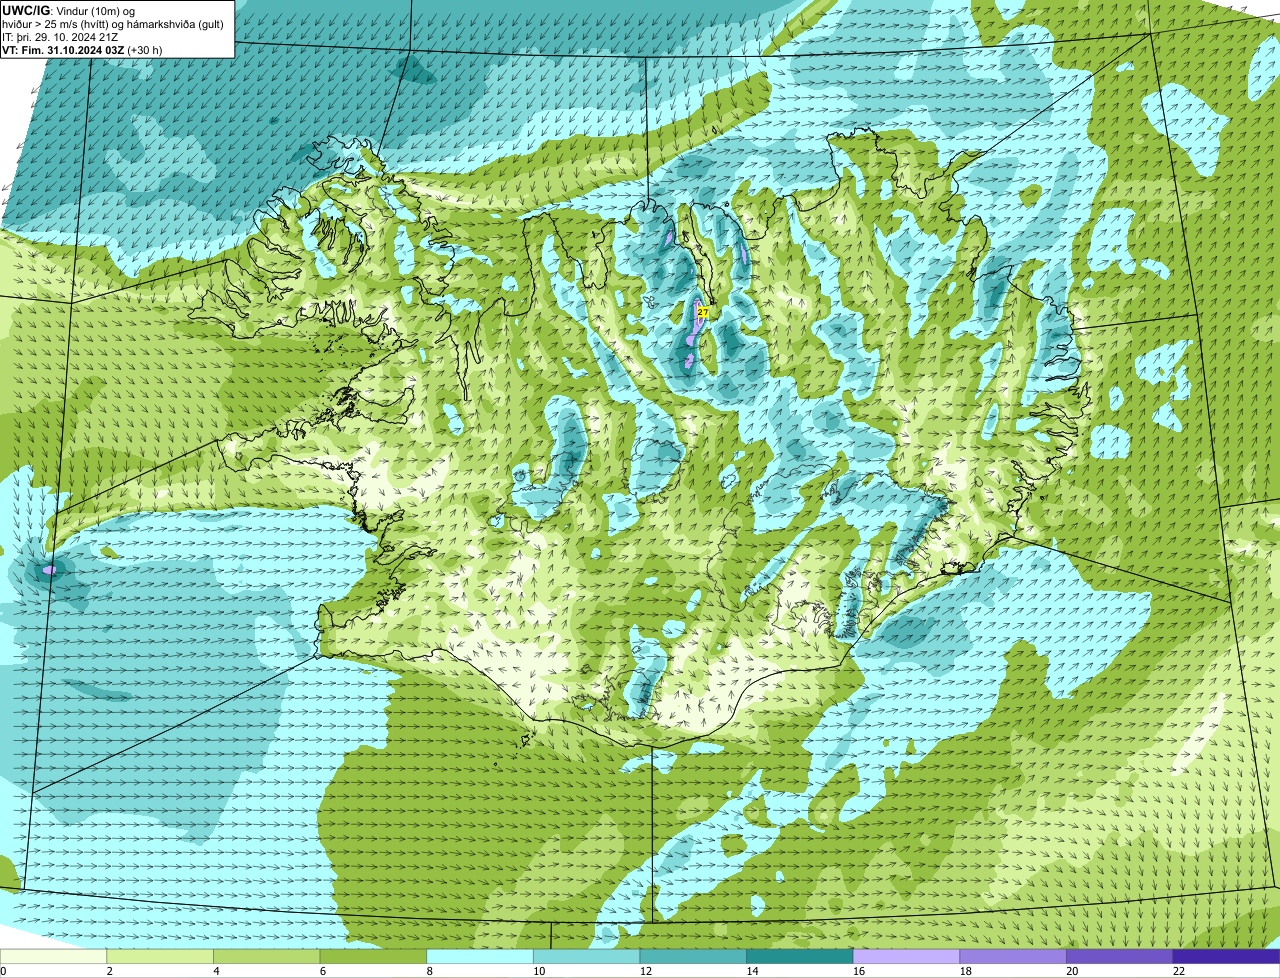Select the 20–22 m/s violet legend swatch

click(1120, 956)
